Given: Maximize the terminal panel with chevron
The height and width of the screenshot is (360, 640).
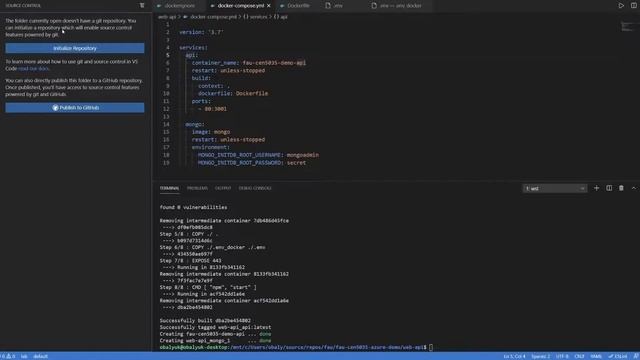Looking at the screenshot, I should [634, 188].
